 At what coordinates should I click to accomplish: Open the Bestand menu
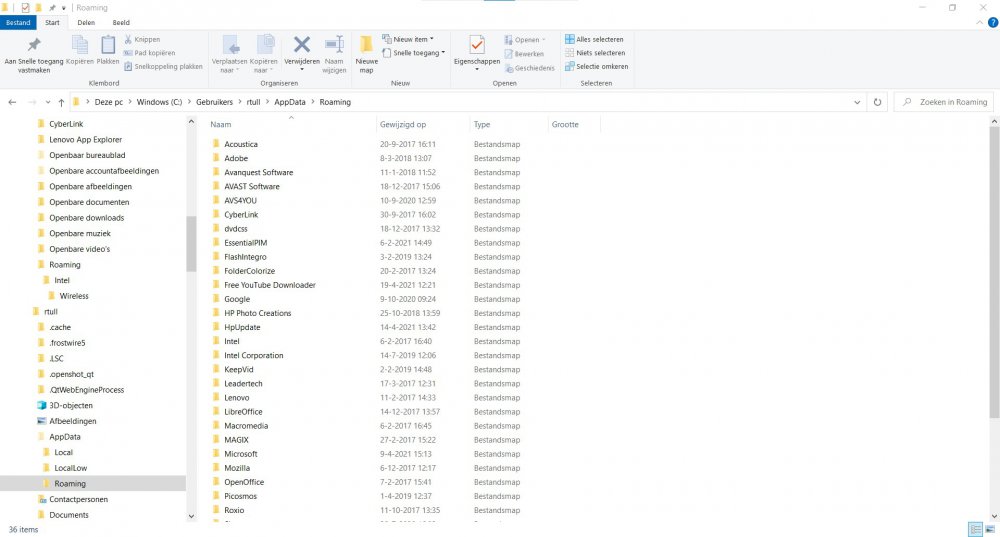19,22
